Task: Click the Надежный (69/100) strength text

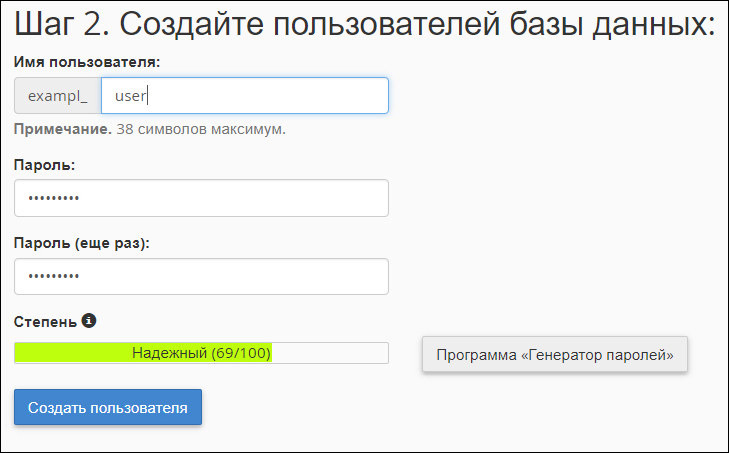Action: (x=201, y=353)
